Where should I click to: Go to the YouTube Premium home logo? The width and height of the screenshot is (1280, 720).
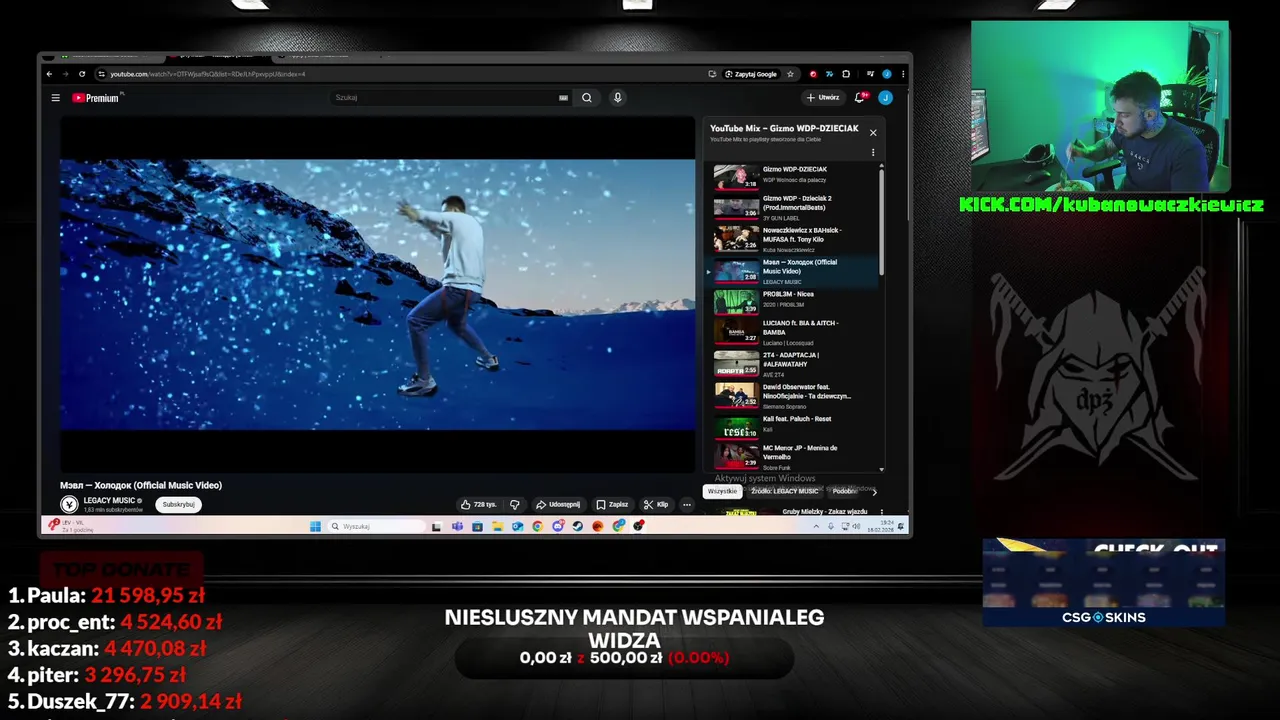click(x=96, y=98)
